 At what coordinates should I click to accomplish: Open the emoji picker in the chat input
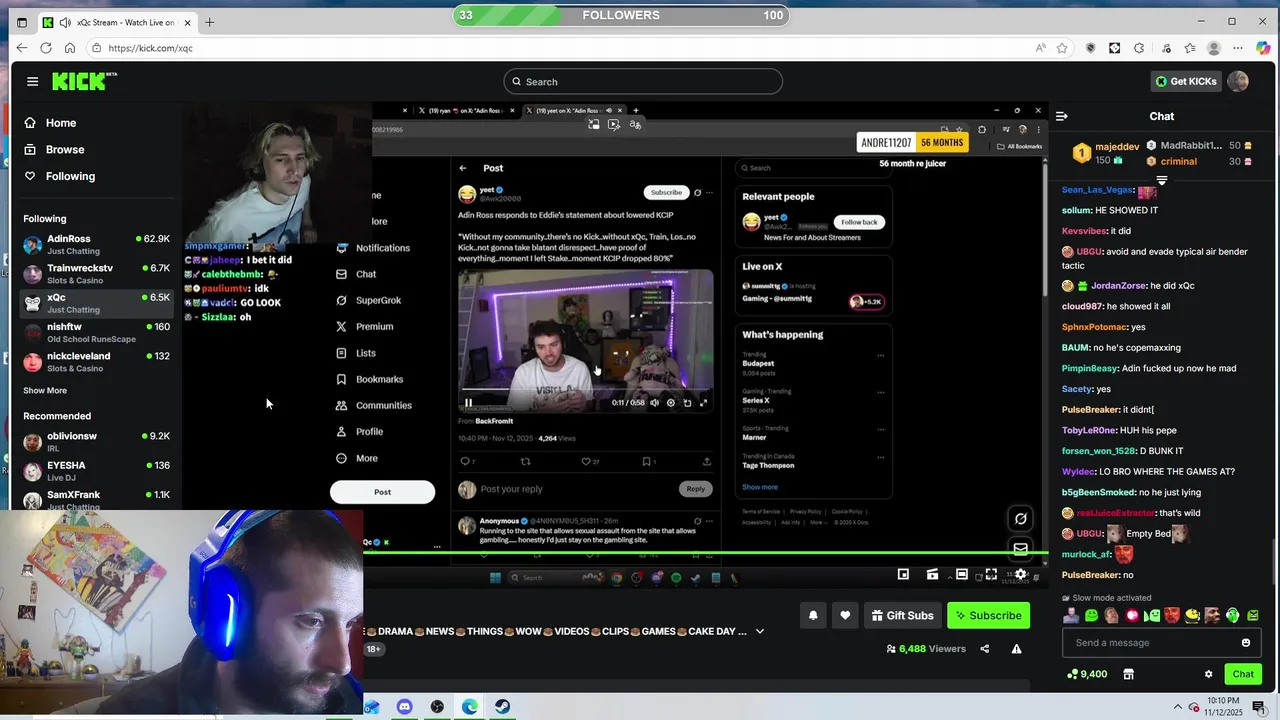point(1245,643)
